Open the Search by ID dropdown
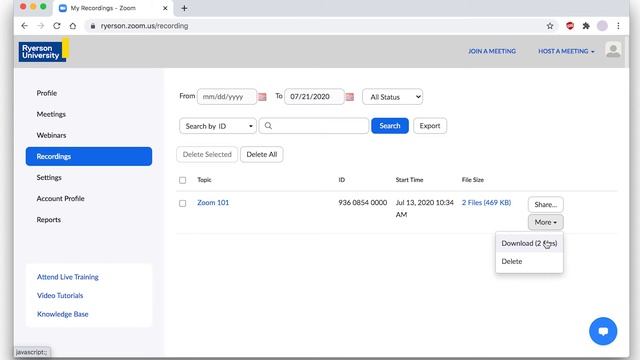 click(218, 126)
